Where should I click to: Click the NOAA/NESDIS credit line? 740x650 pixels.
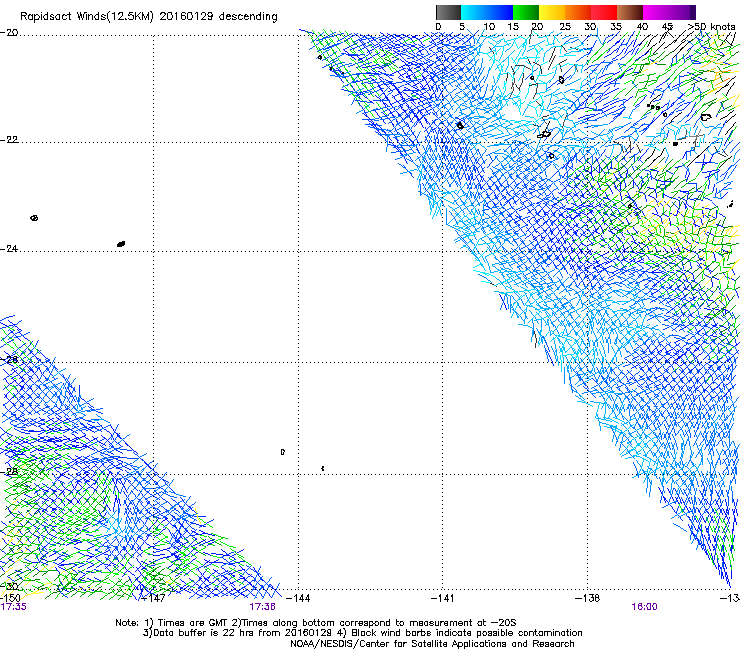[432, 644]
